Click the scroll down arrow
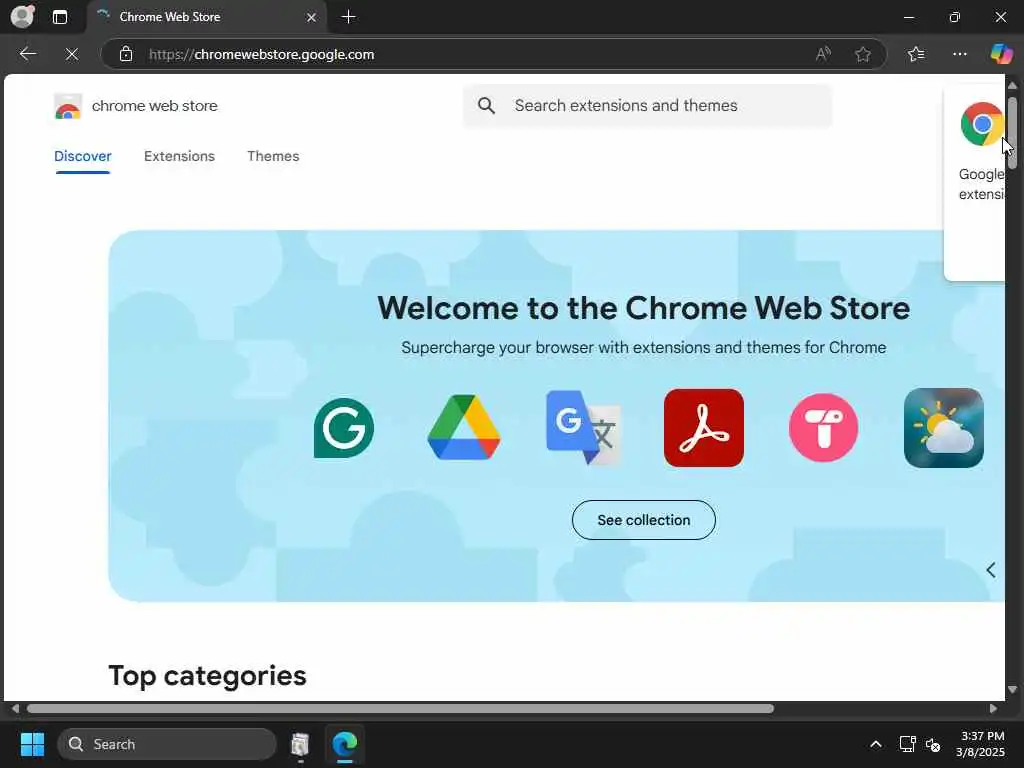The image size is (1024, 768). pyautogui.click(x=1012, y=689)
